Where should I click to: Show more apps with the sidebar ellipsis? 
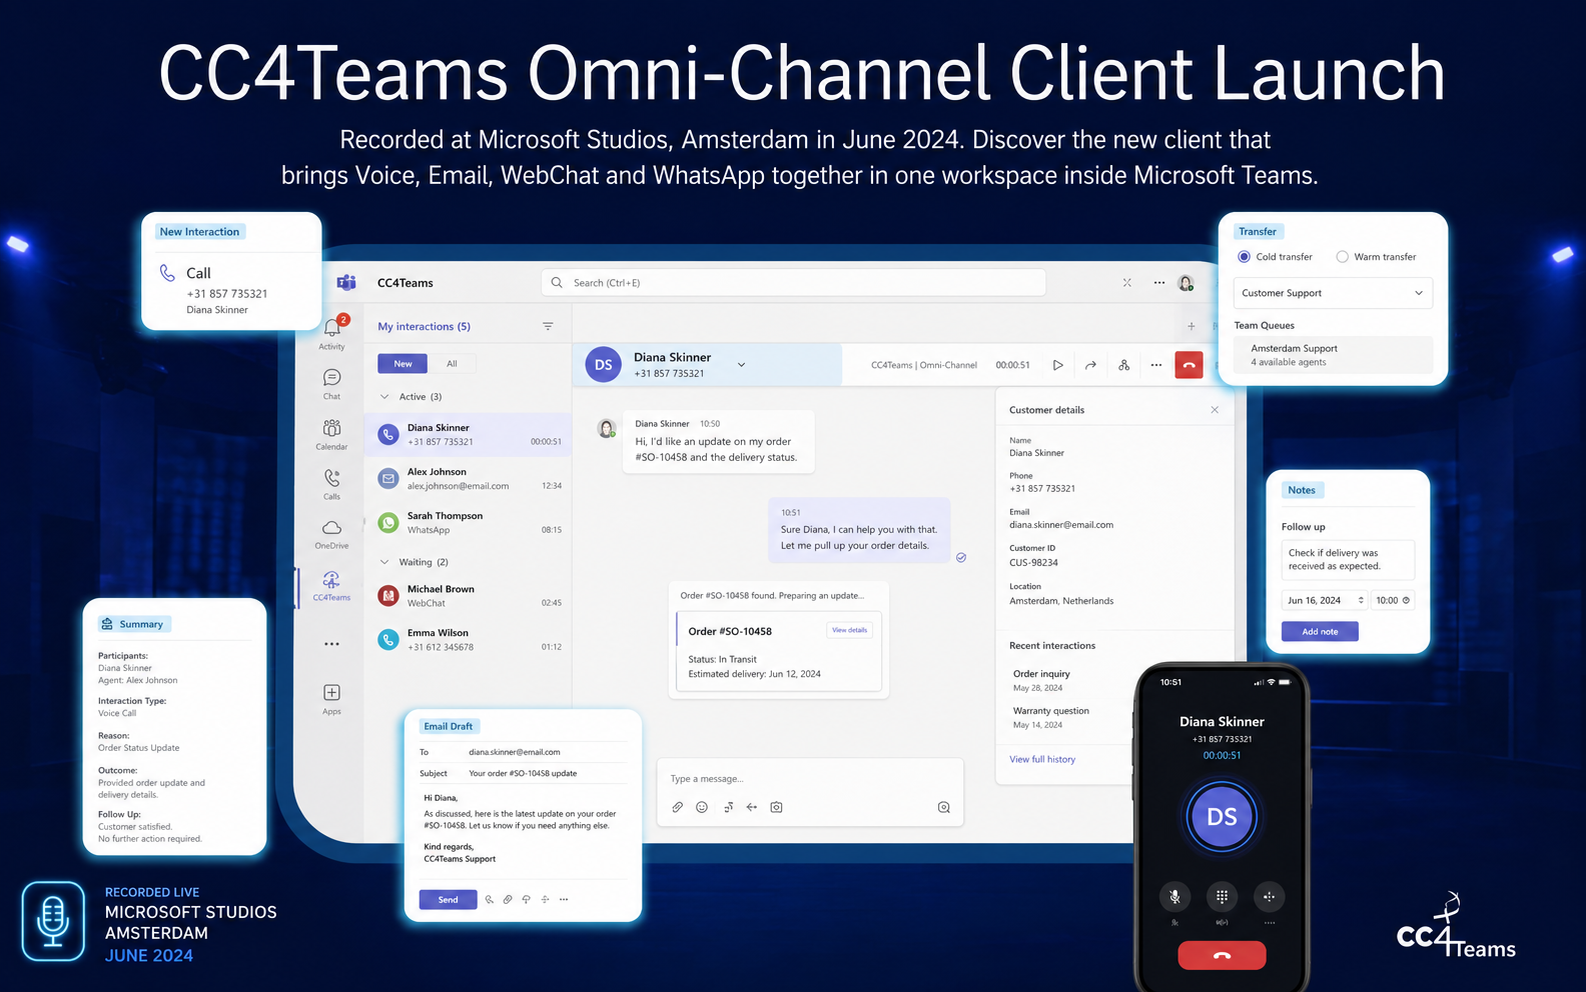click(x=332, y=644)
